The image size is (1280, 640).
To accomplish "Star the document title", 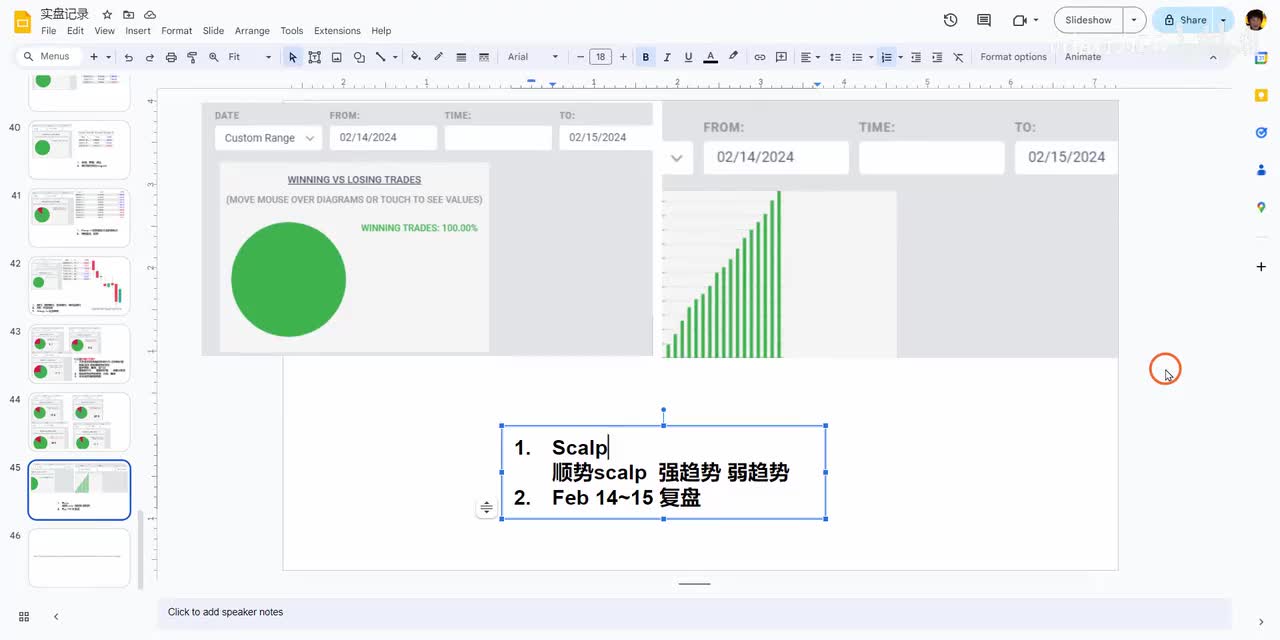I will point(107,15).
